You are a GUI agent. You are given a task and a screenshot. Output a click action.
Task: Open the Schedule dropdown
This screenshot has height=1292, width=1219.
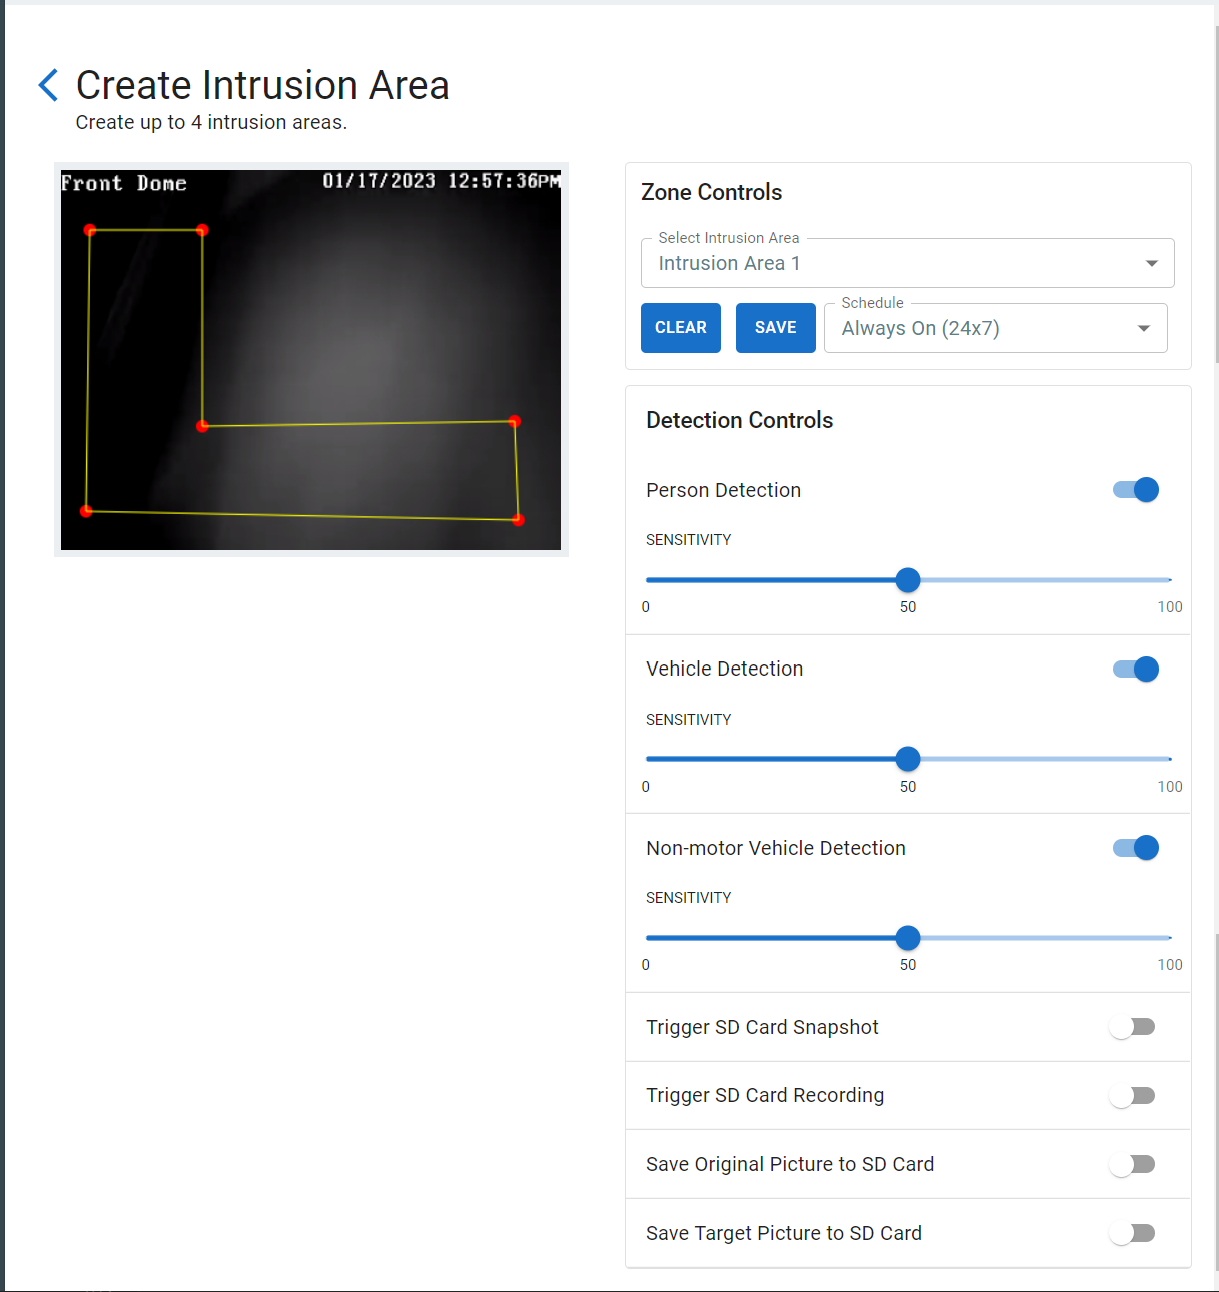pos(995,328)
